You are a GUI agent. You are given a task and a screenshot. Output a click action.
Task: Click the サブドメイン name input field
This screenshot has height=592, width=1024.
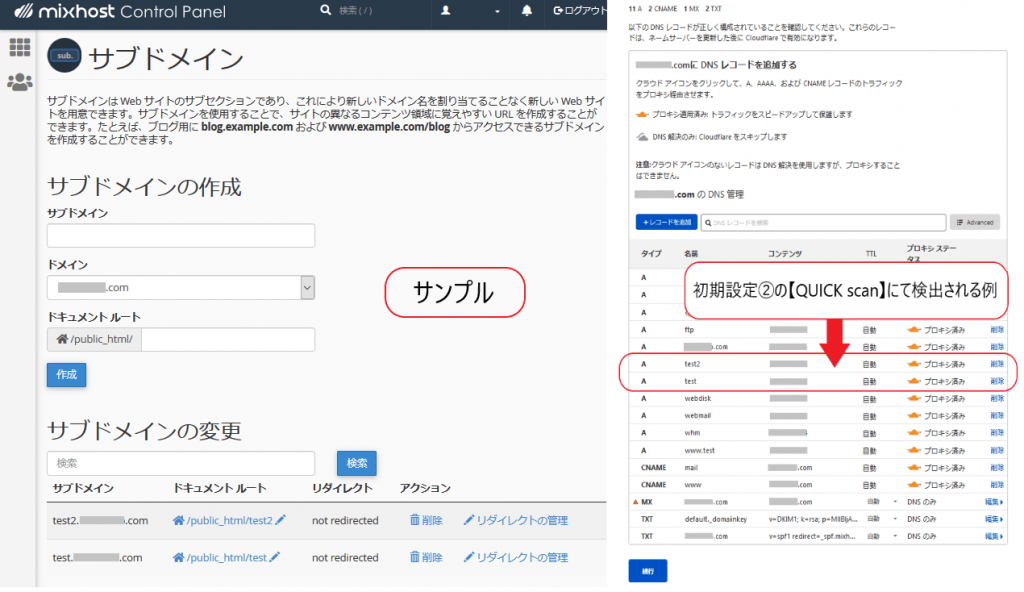coord(181,235)
